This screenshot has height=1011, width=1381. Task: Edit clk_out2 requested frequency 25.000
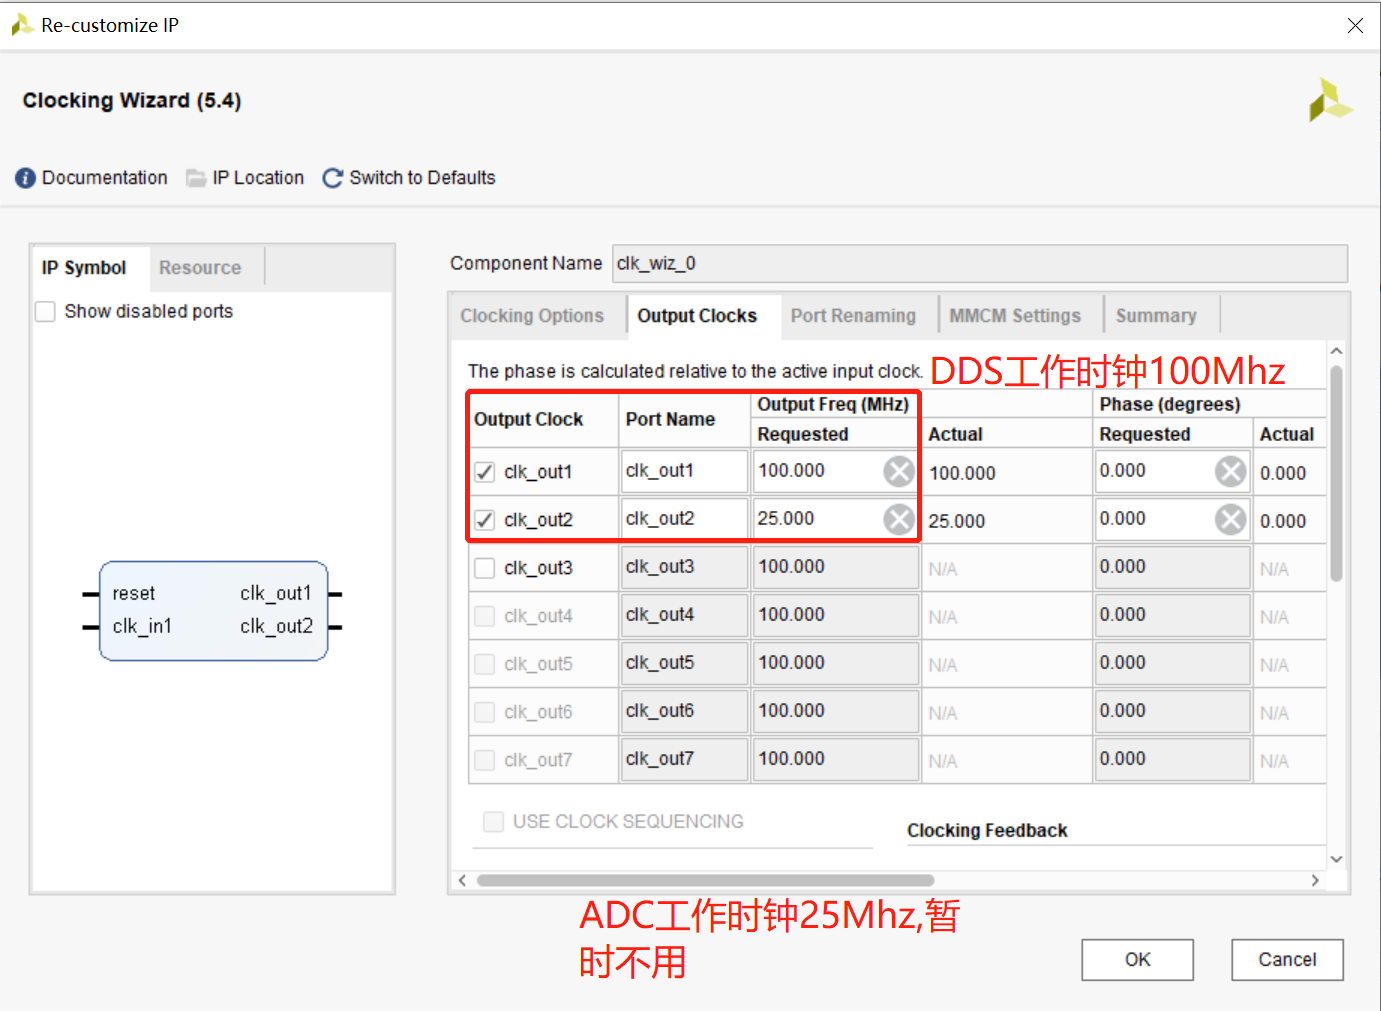(x=818, y=519)
